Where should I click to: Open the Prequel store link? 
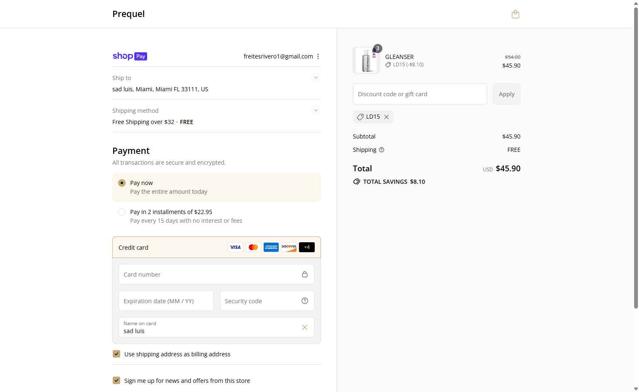pos(128,14)
